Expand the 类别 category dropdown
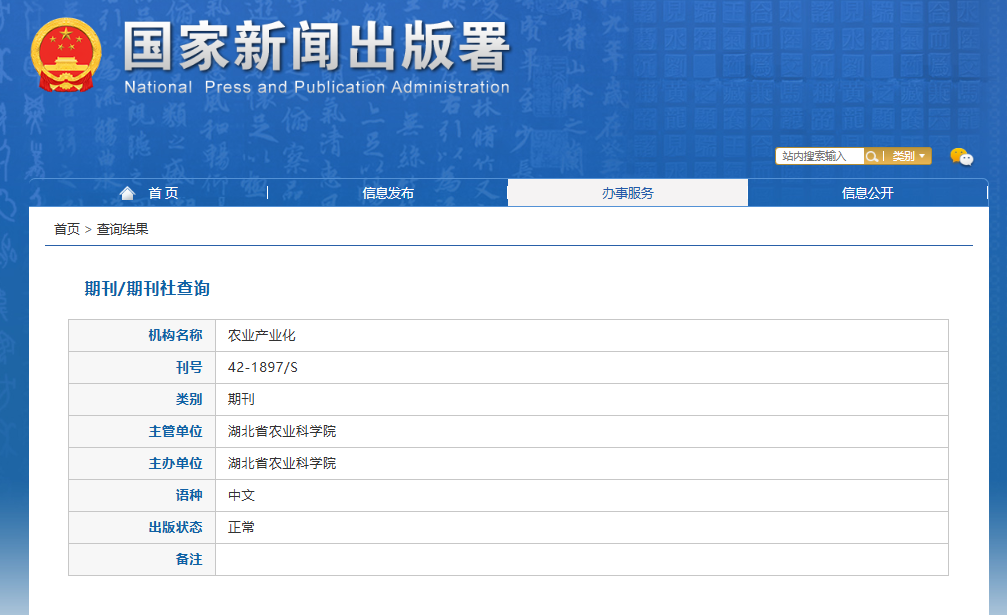The width and height of the screenshot is (1007, 615). 909,156
